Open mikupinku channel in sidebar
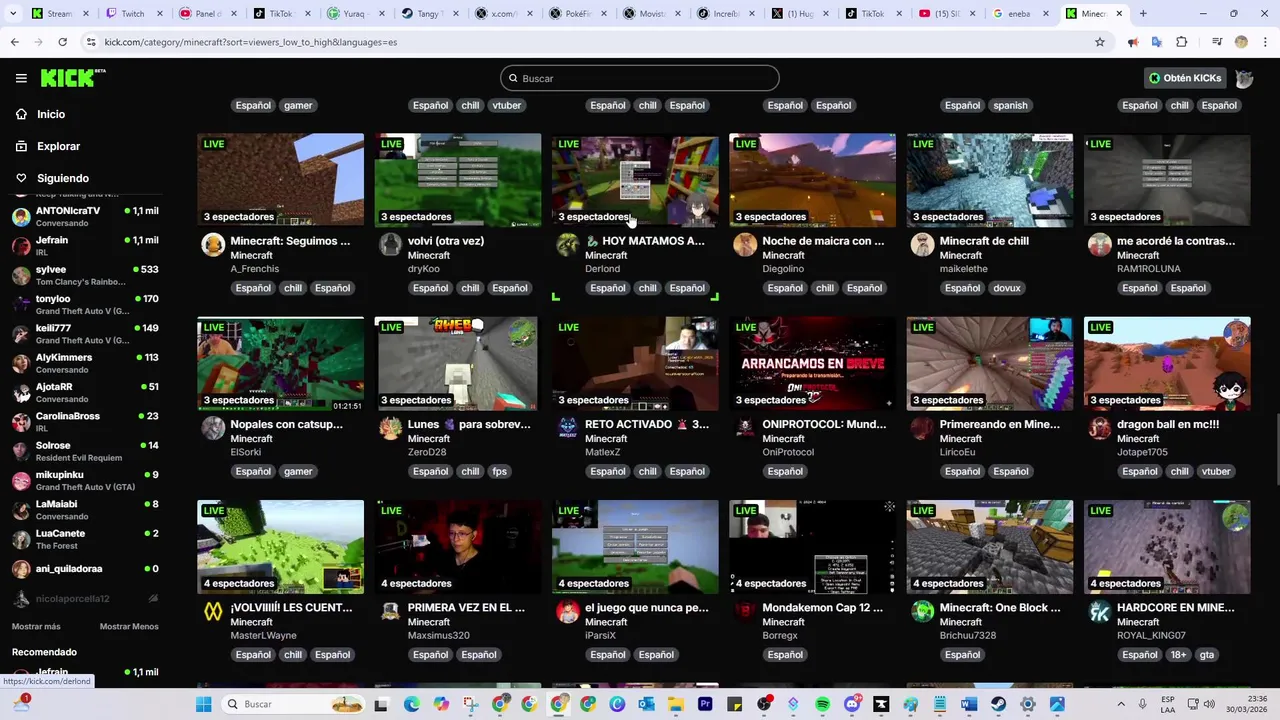 (84, 480)
